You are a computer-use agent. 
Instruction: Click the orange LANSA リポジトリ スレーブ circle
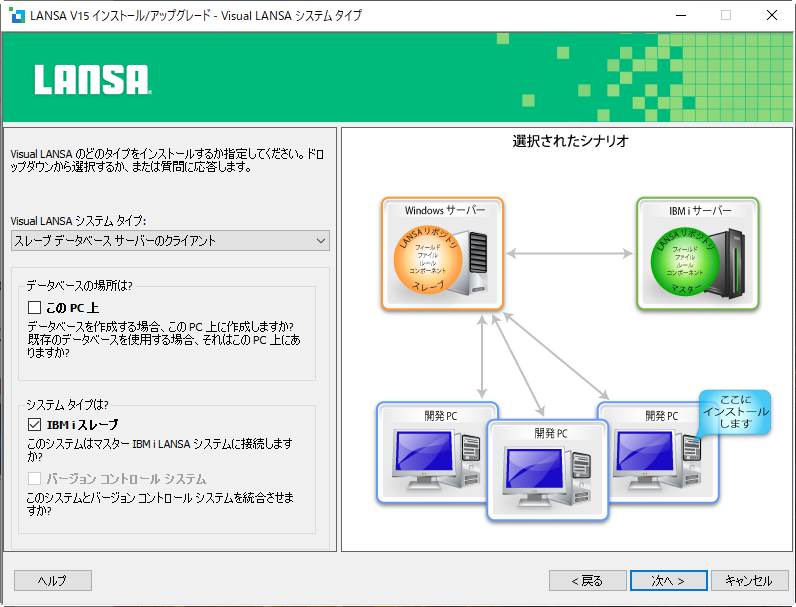coord(428,260)
